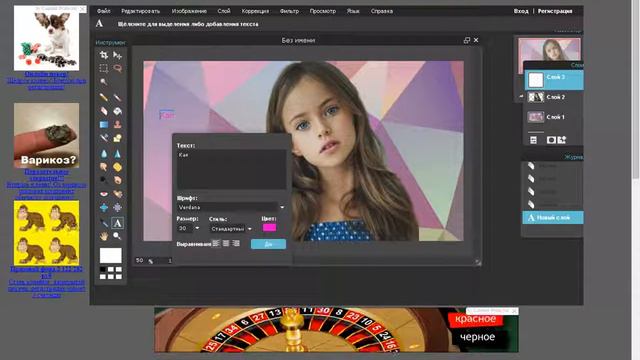Screen dimensions: 640x360
Task: Open the Изображение menu
Action: [x=189, y=11]
